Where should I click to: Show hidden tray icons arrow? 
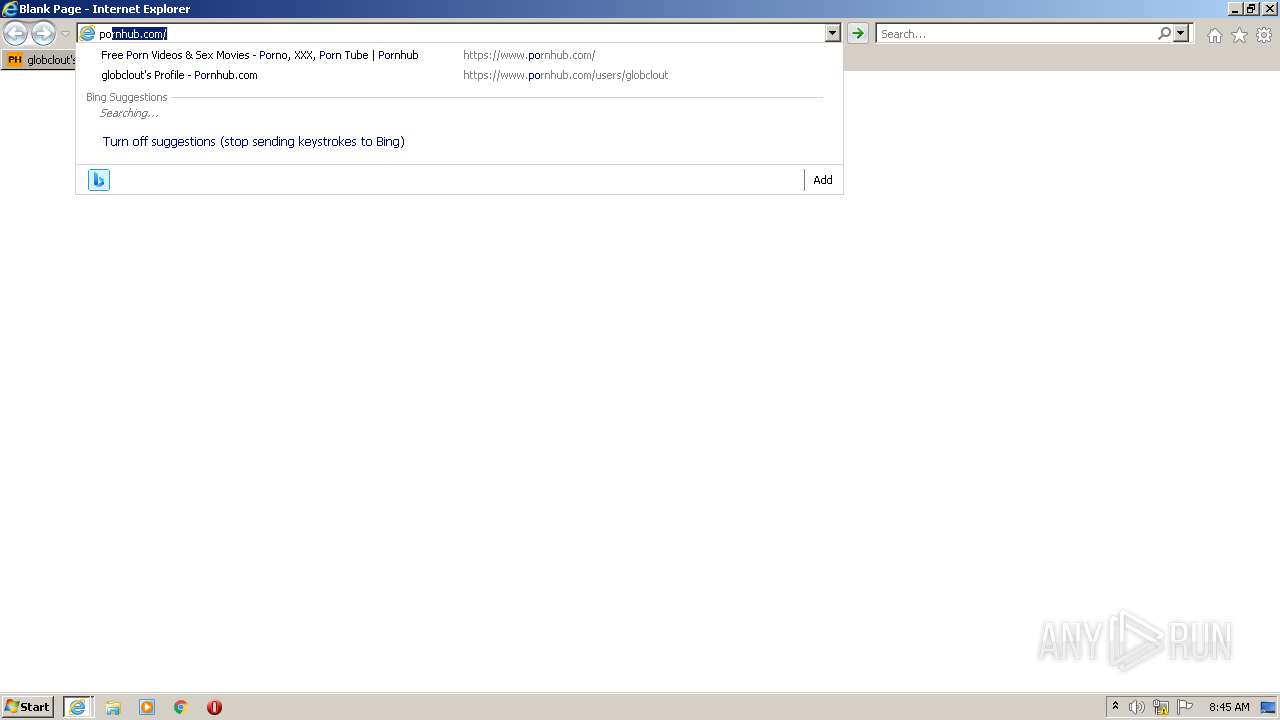pyautogui.click(x=1115, y=707)
